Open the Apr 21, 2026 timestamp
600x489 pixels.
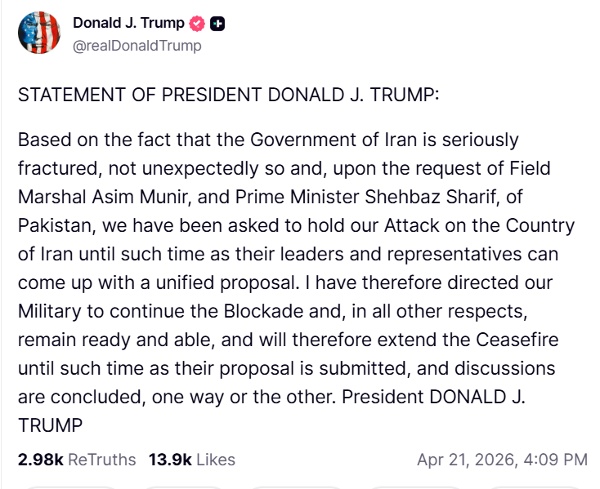coord(502,460)
